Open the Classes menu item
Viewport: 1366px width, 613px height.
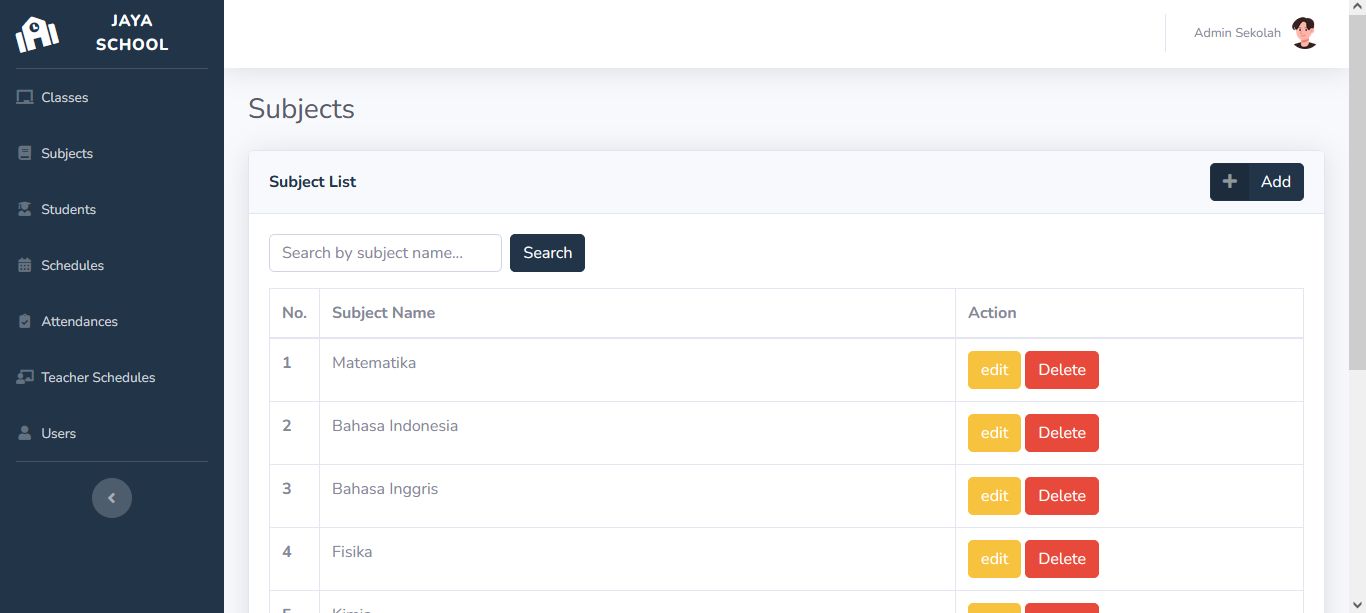112,97
